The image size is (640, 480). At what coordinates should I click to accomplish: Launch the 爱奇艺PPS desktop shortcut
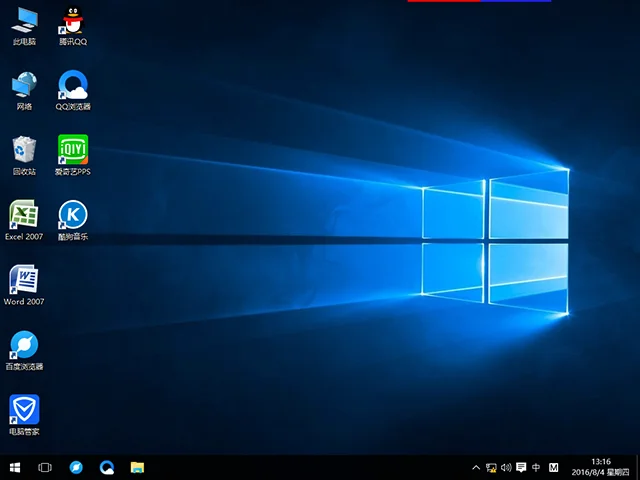73,156
